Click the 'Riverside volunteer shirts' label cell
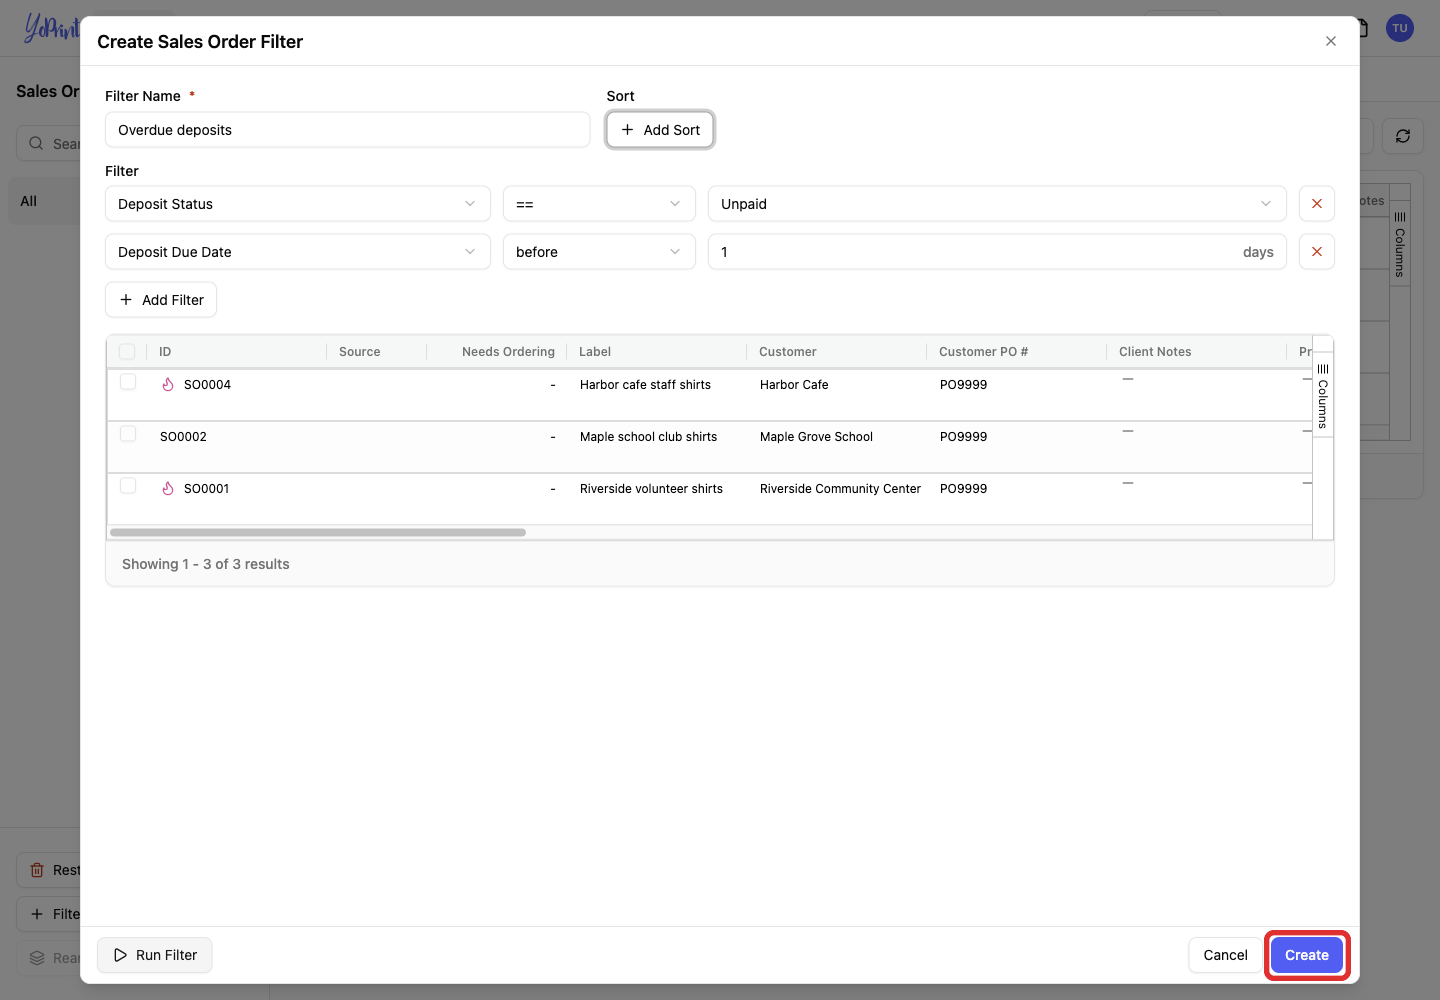Screen dimensions: 1440x1000 click(x=651, y=489)
